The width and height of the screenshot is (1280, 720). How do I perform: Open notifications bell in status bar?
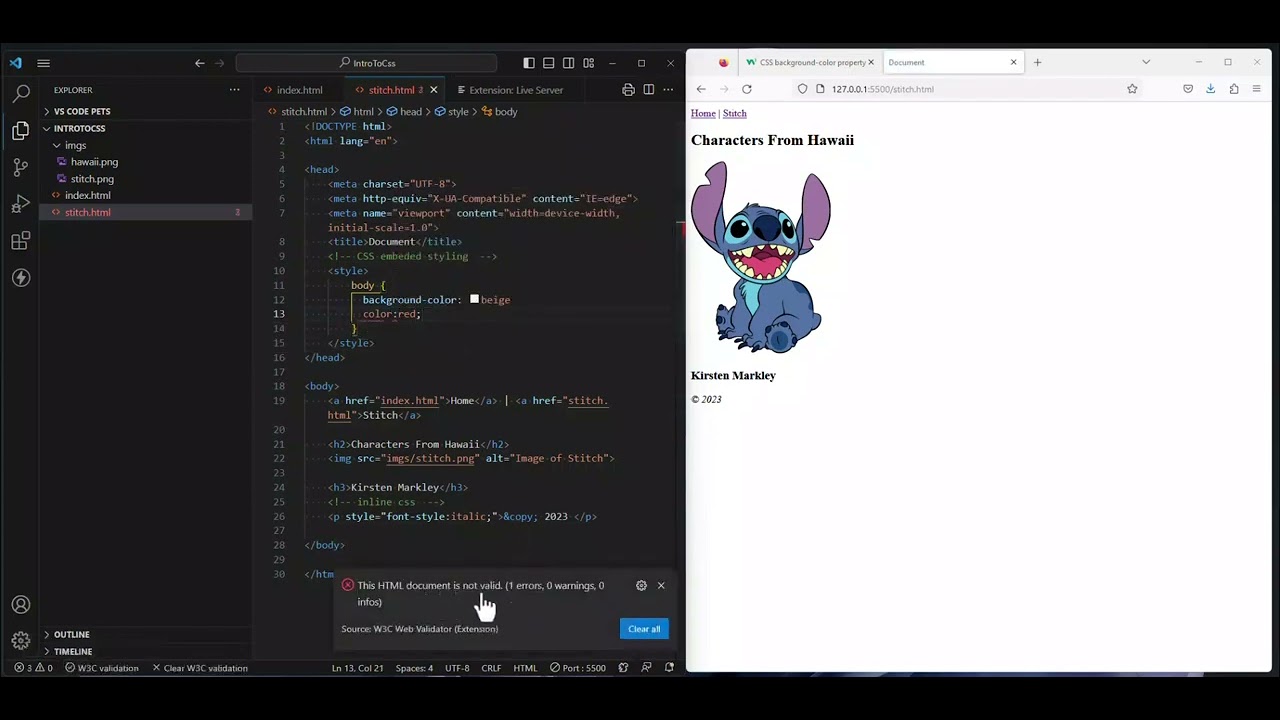[x=669, y=668]
